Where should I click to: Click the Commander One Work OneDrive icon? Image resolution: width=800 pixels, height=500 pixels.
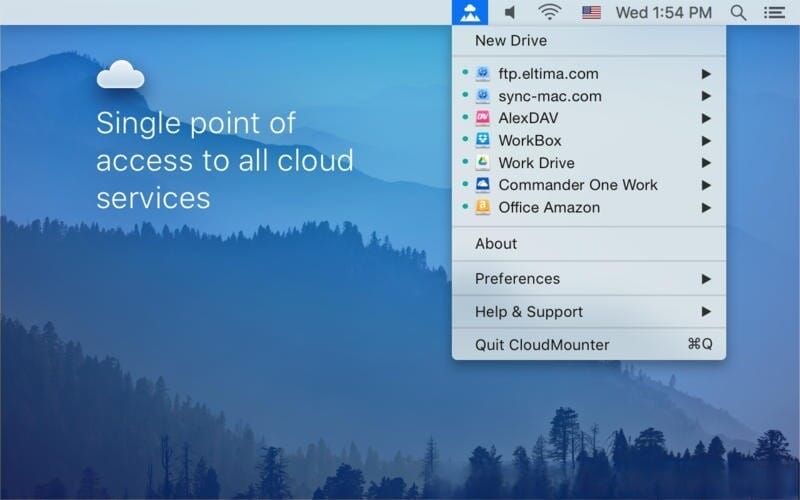[483, 185]
